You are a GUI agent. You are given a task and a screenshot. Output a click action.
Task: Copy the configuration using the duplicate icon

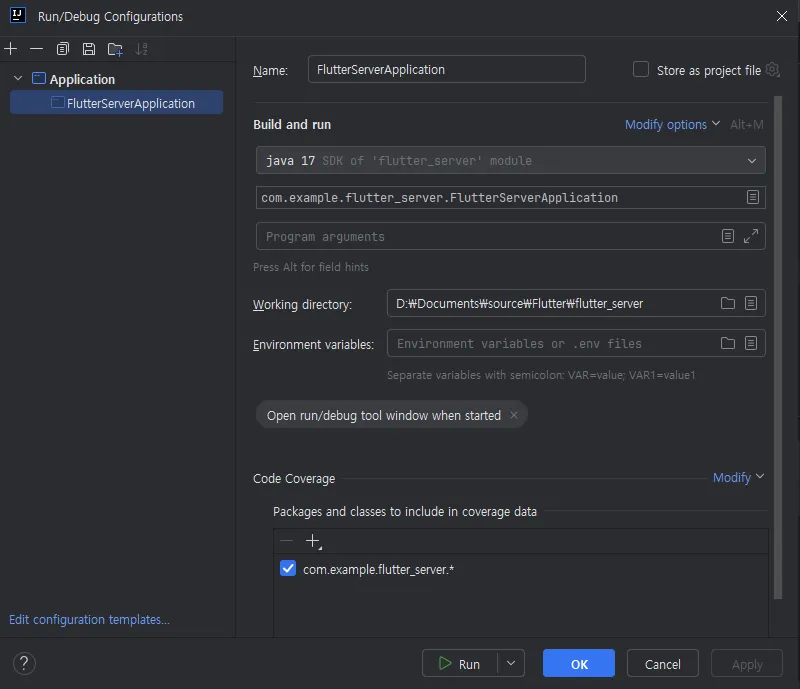point(62,49)
